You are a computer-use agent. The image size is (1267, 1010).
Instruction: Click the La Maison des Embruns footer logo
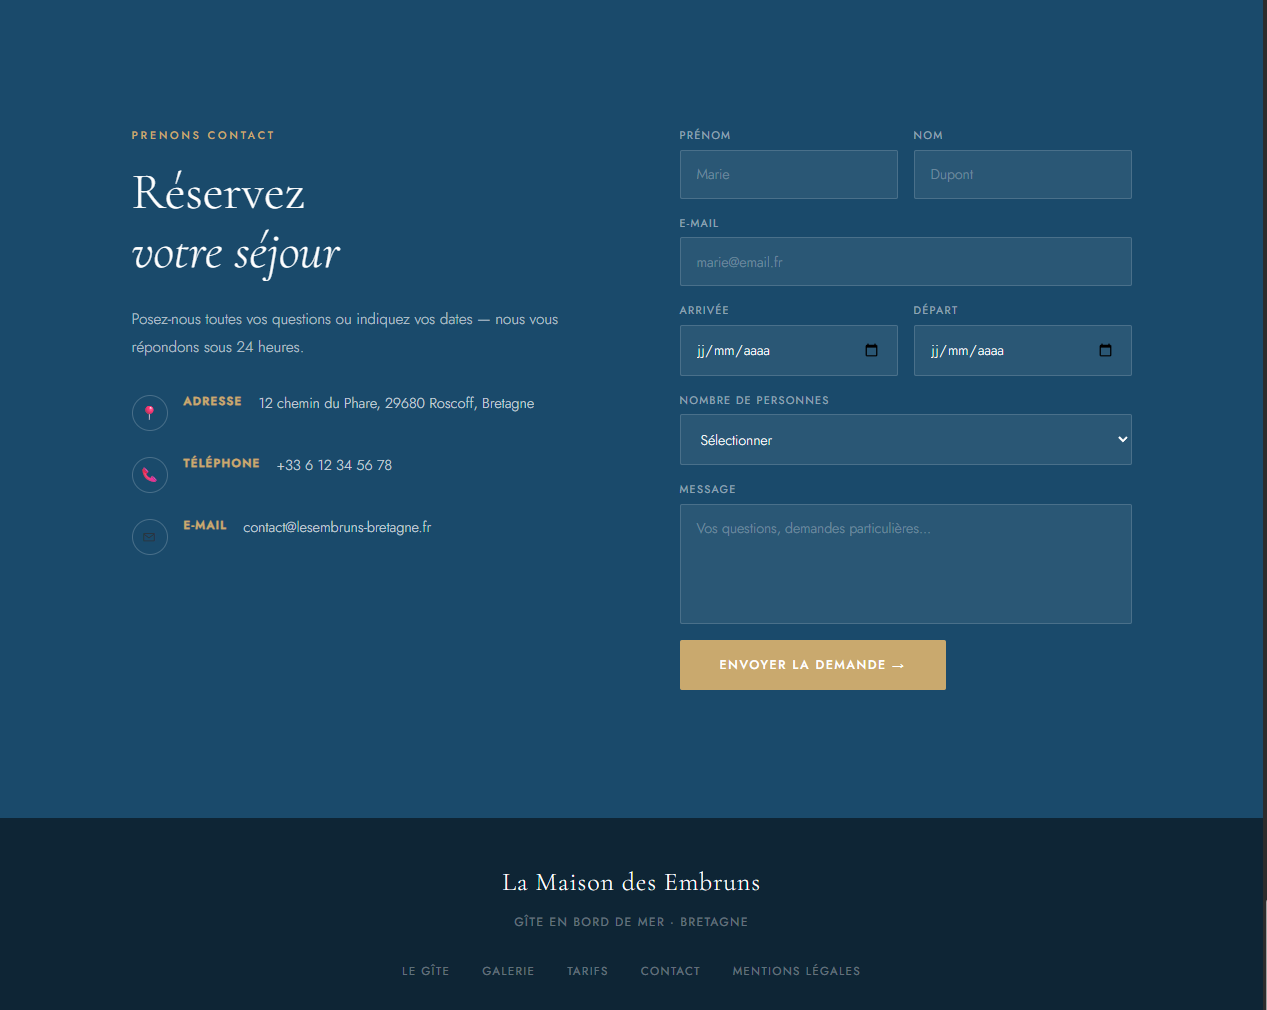(631, 882)
